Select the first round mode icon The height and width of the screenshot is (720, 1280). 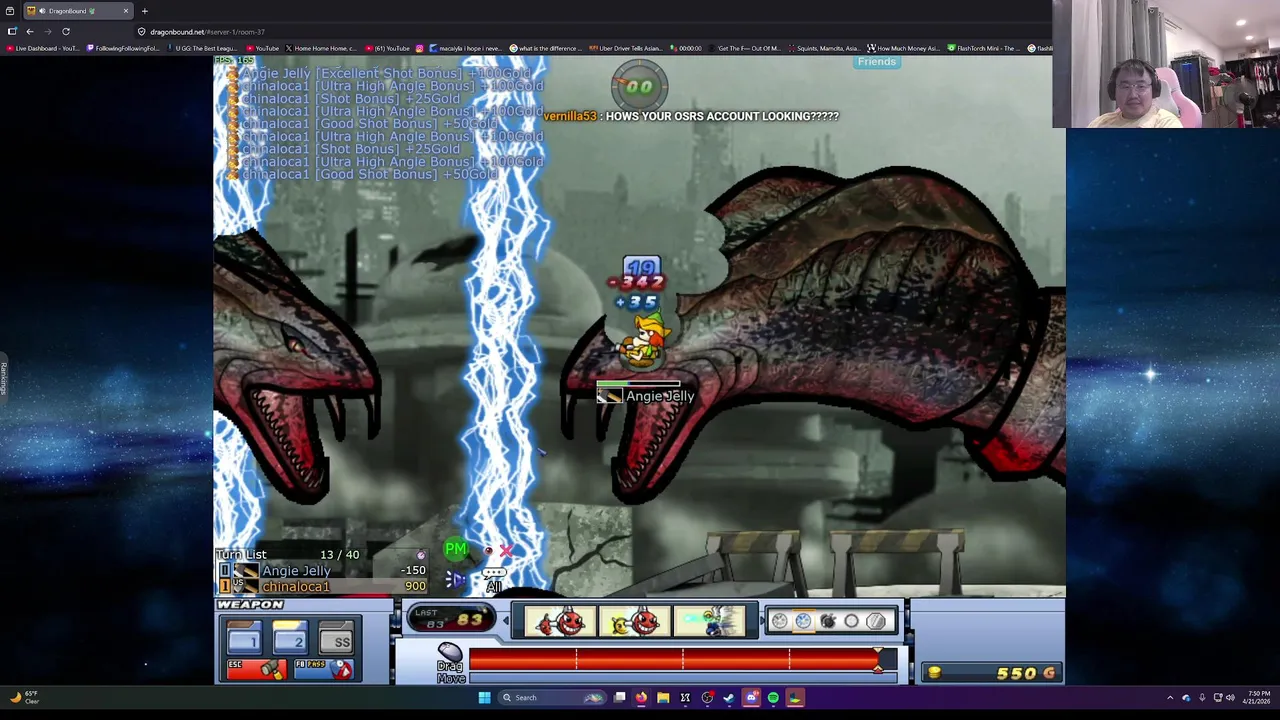[780, 621]
